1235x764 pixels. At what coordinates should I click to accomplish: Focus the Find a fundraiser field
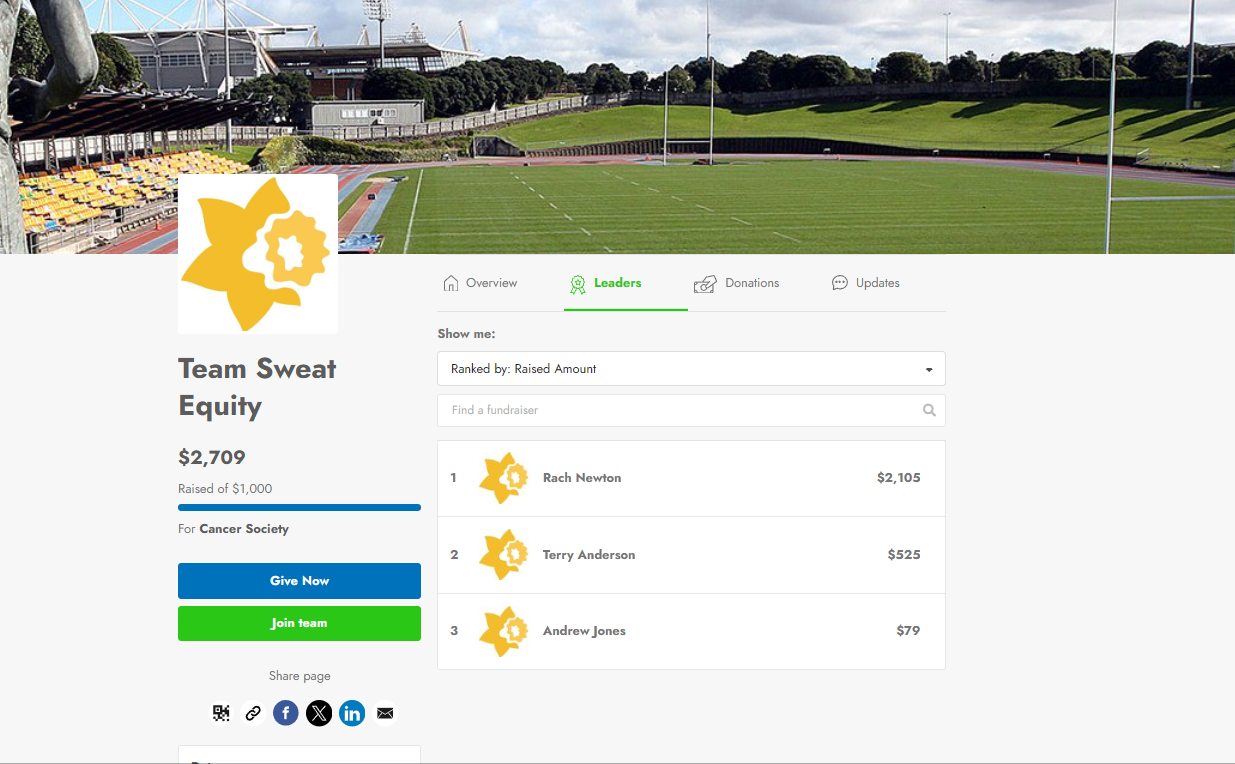coord(691,410)
